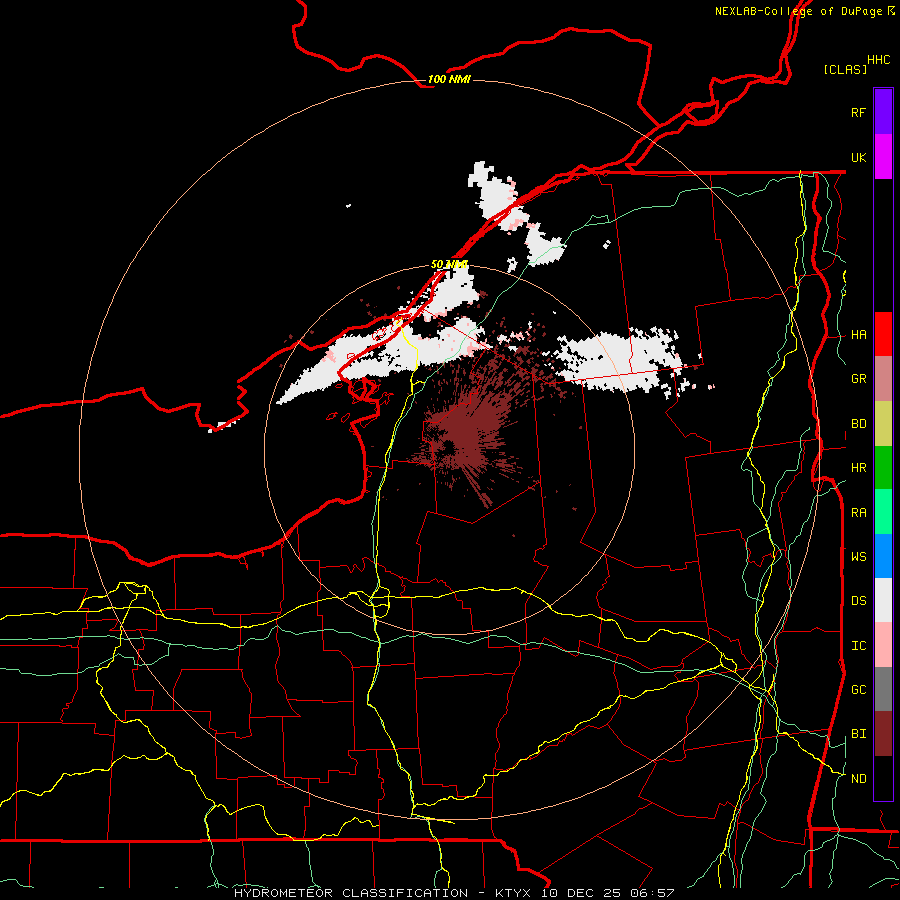Click the 06:57 timestamp
Screen dimensions: 900x900
(655, 893)
